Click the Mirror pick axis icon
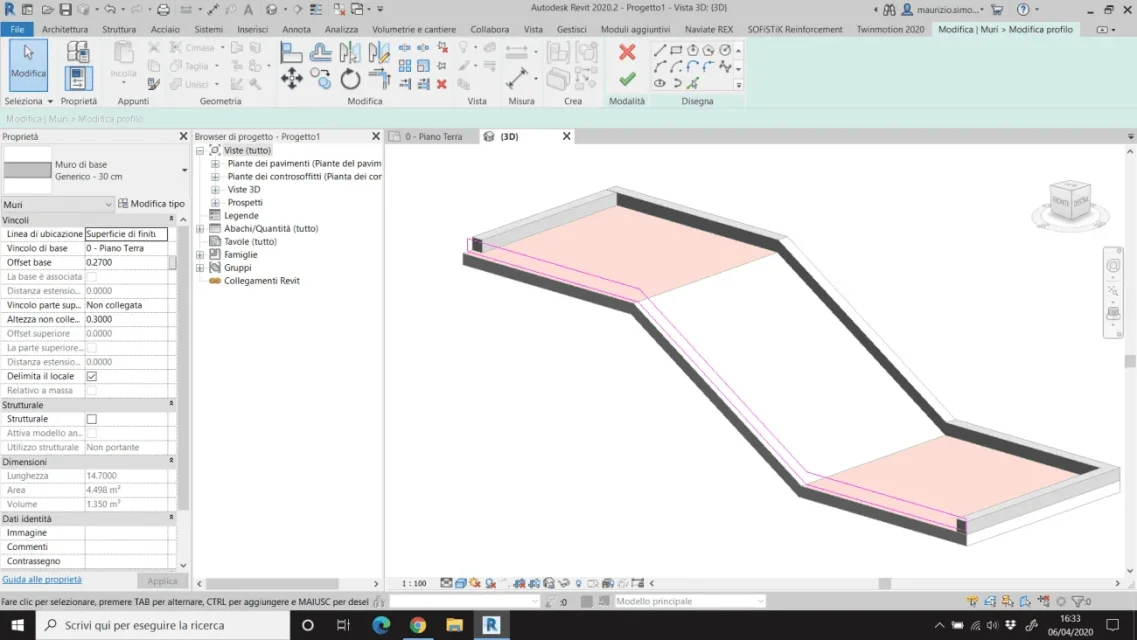Viewport: 1137px width, 640px height. pos(350,52)
